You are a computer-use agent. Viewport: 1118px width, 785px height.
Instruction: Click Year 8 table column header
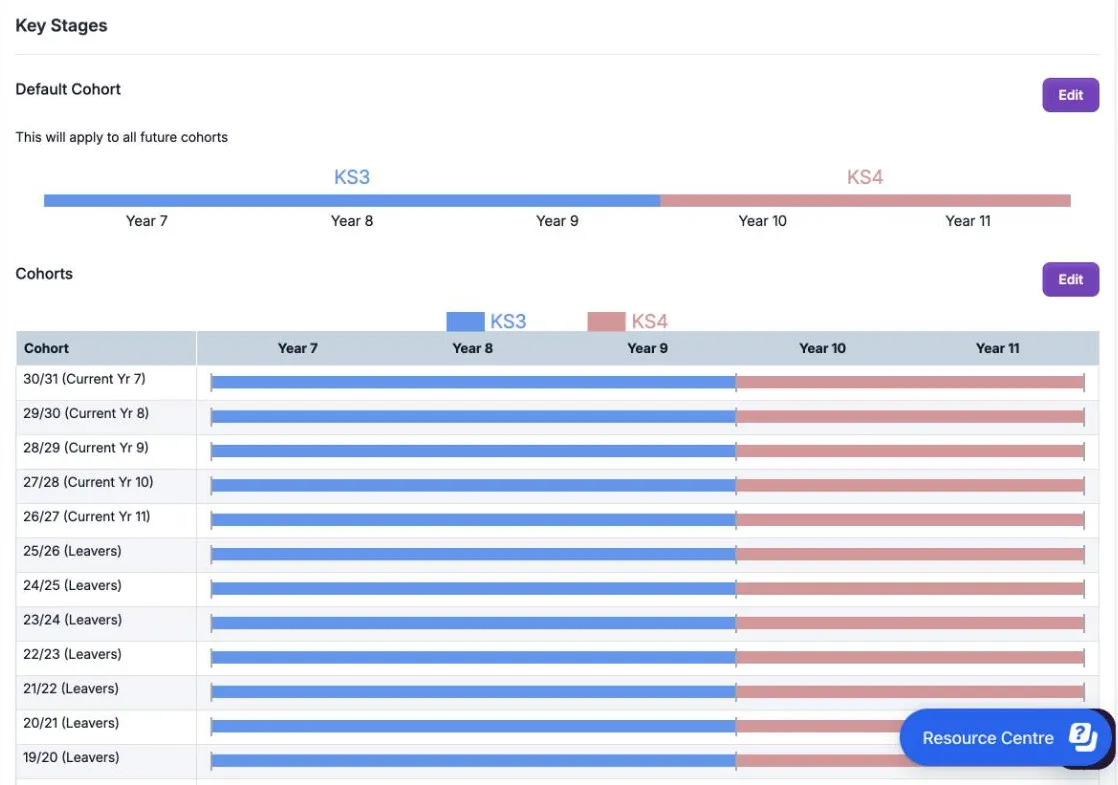tap(472, 349)
